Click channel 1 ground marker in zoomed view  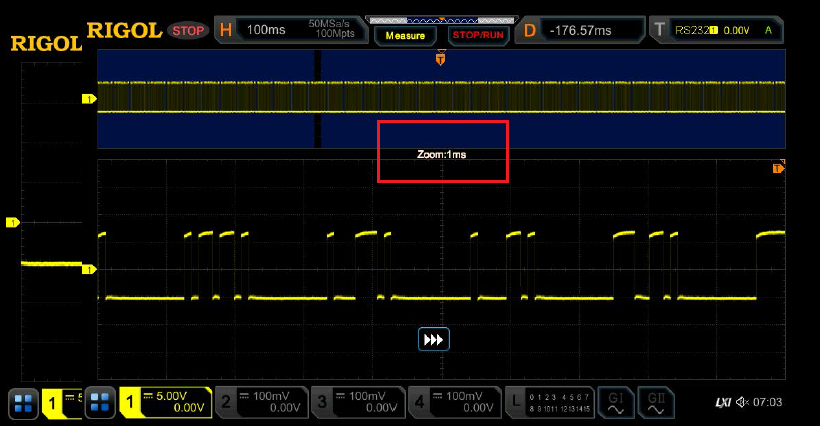pyautogui.click(x=88, y=269)
